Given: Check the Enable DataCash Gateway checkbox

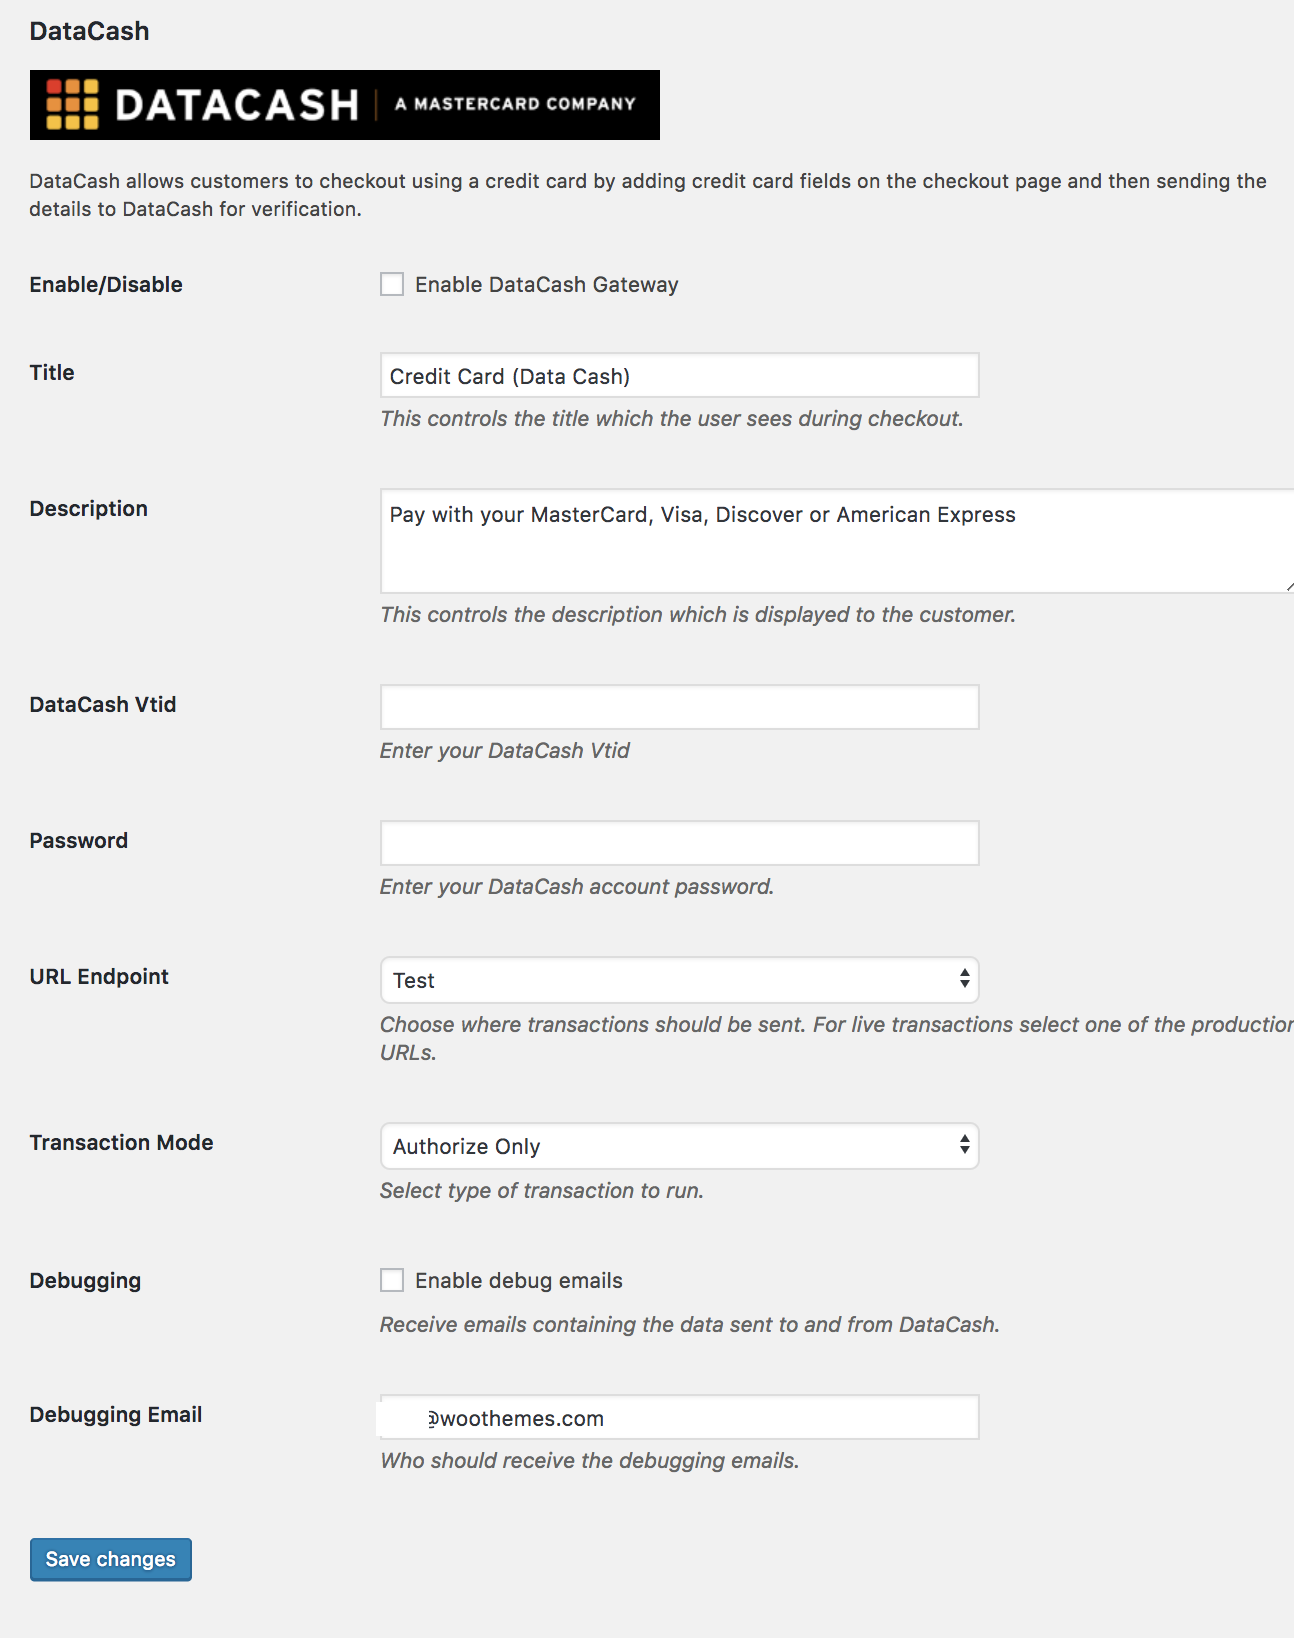Looking at the screenshot, I should pyautogui.click(x=392, y=285).
